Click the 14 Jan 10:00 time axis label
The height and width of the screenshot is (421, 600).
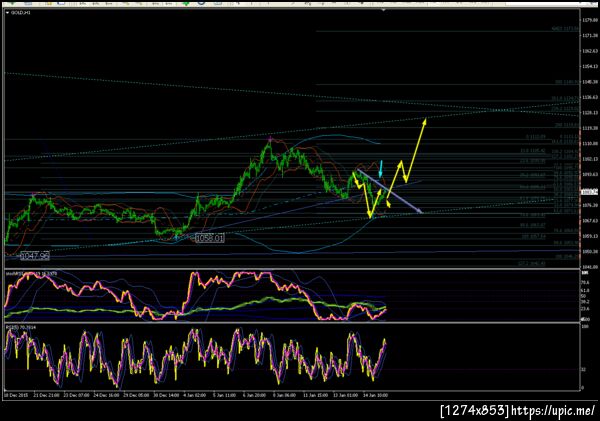point(375,395)
